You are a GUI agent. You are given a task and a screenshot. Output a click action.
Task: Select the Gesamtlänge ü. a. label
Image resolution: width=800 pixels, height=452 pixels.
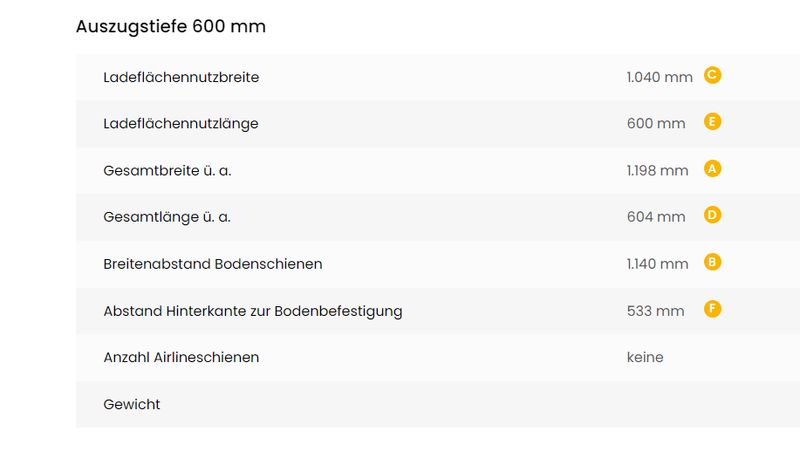click(x=167, y=217)
